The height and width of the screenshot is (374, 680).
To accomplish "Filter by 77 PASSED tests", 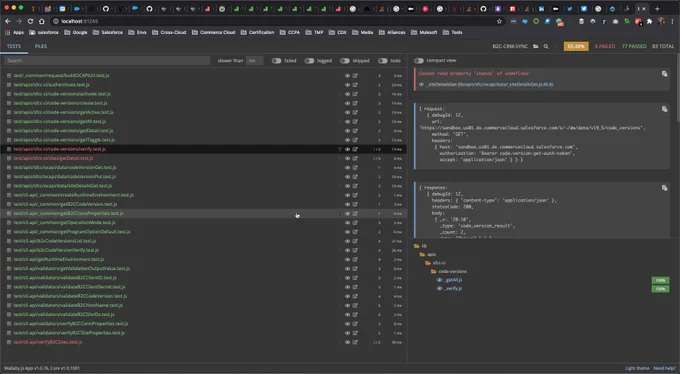I will 634,46.
